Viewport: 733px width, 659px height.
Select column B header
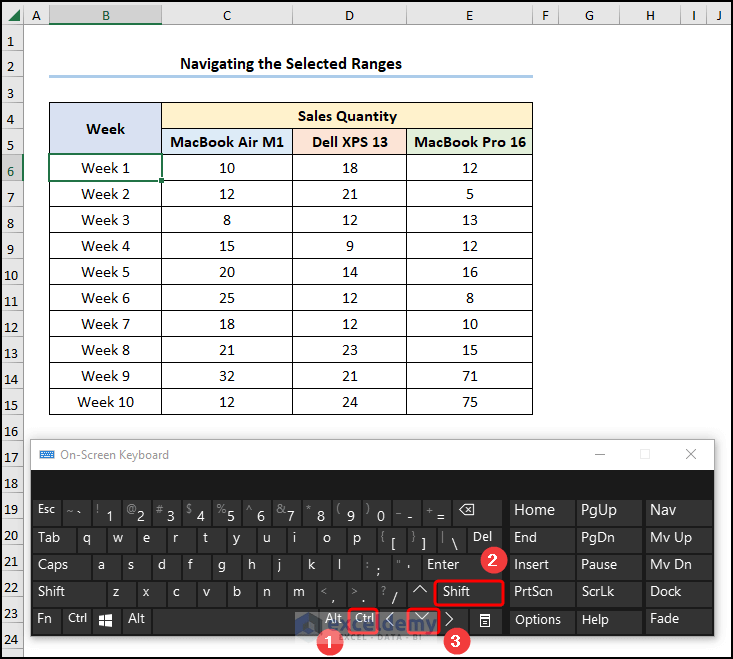coord(106,15)
